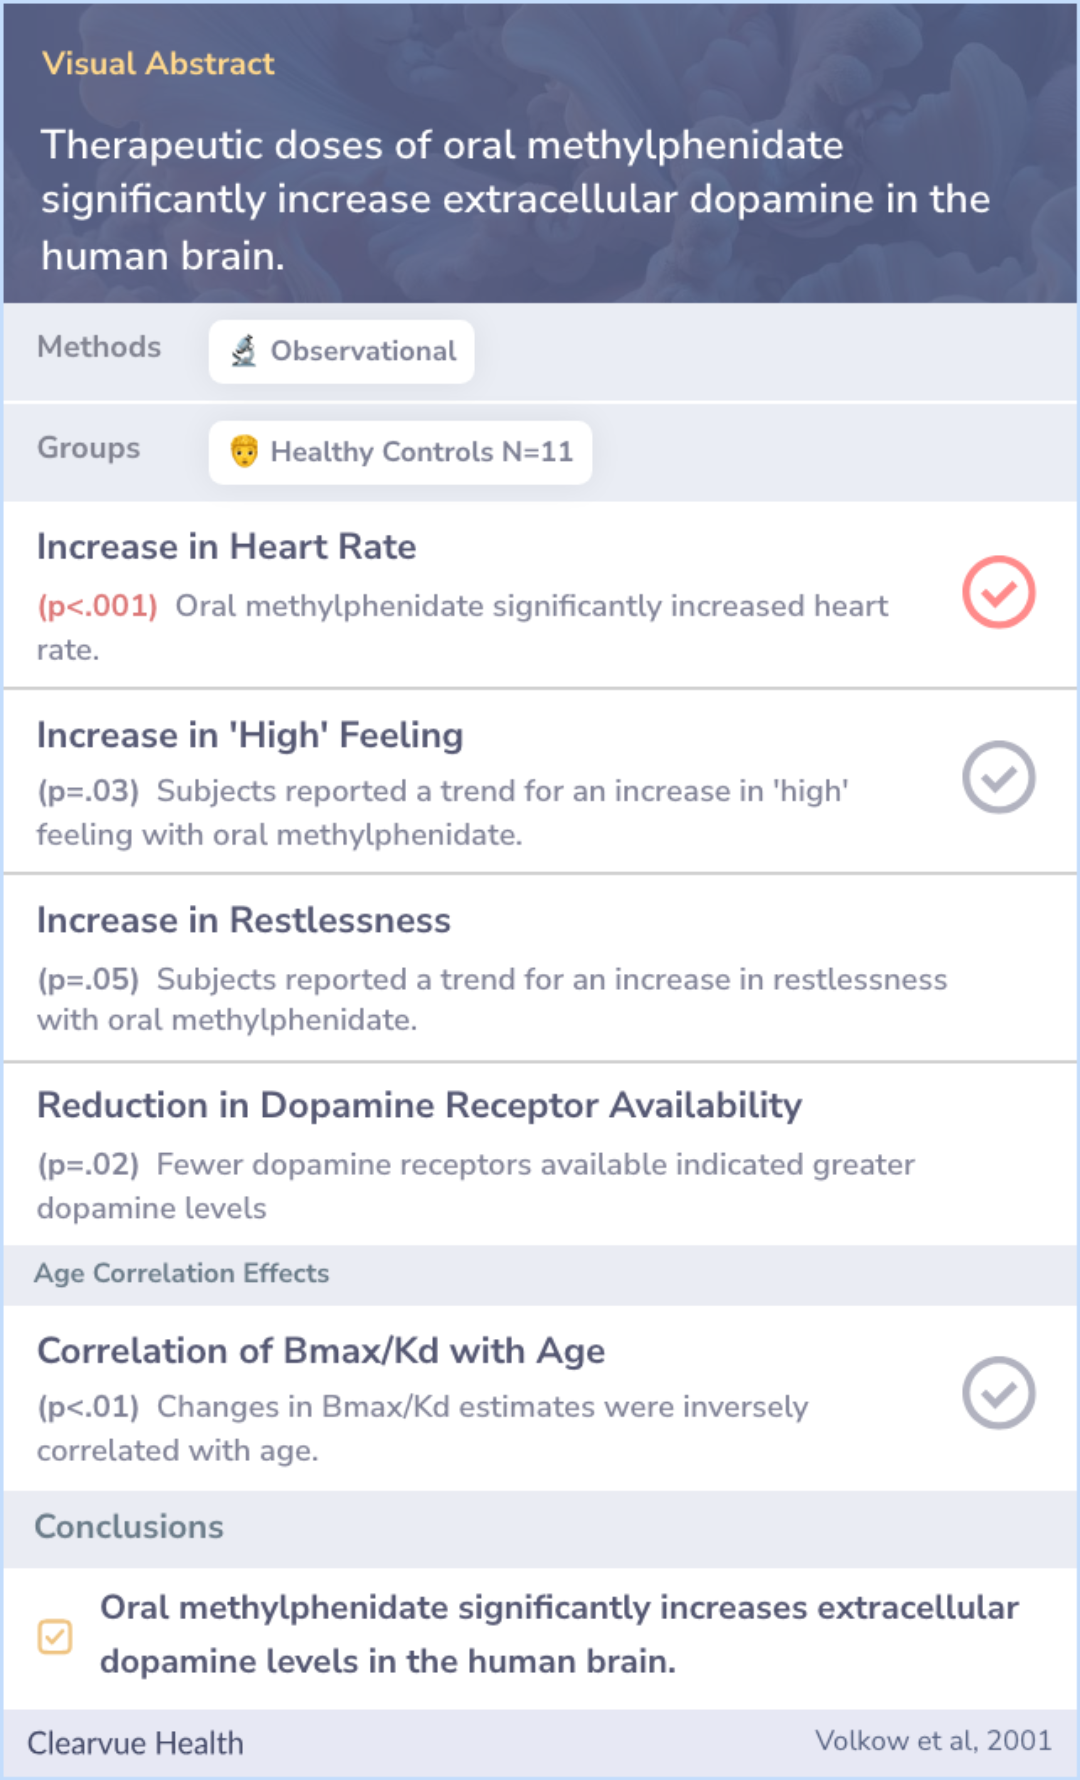This screenshot has width=1080, height=1780.
Task: Click the Methods row label
Action: (x=99, y=347)
